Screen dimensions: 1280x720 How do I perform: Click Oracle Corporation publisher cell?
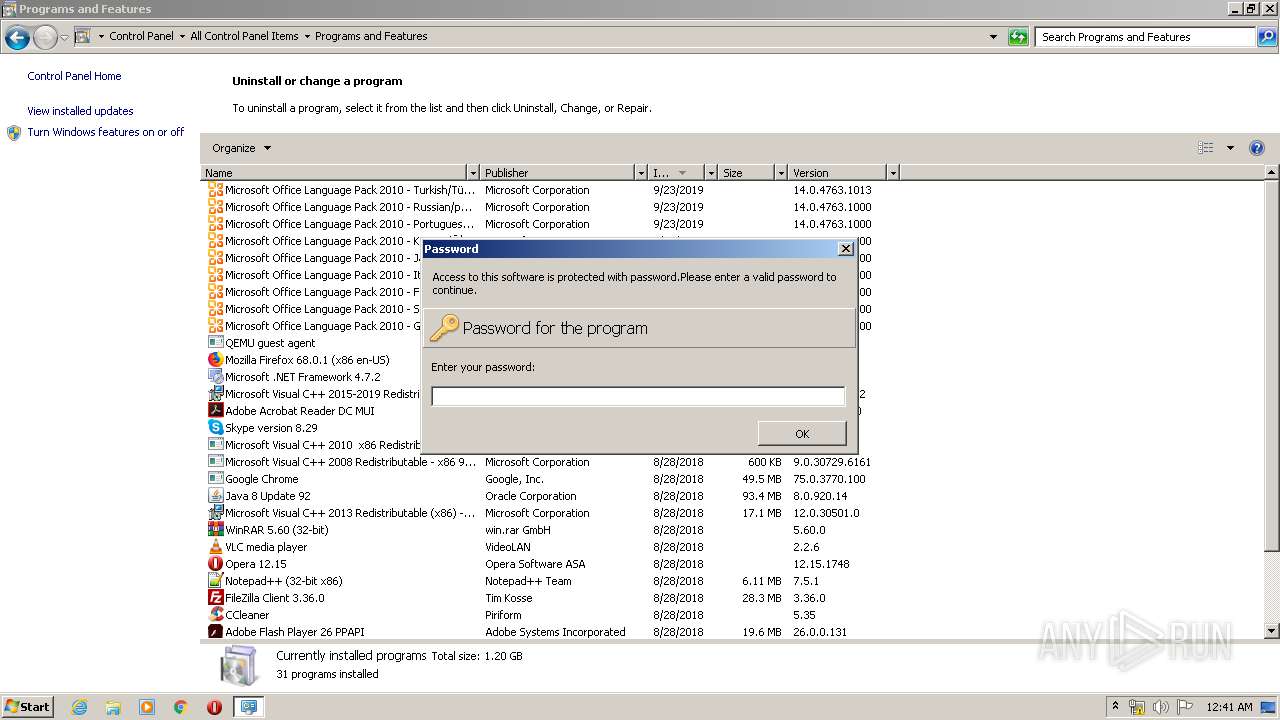point(531,496)
